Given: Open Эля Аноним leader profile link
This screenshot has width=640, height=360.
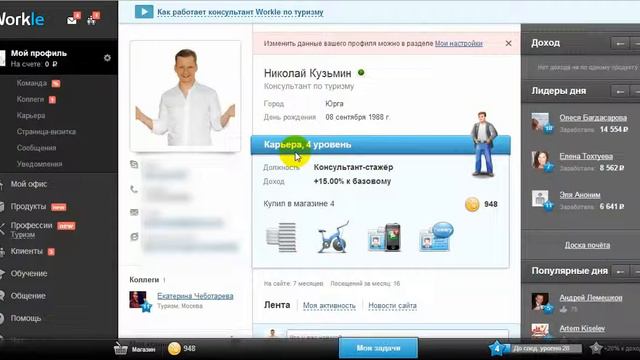Looking at the screenshot, I should 580,195.
